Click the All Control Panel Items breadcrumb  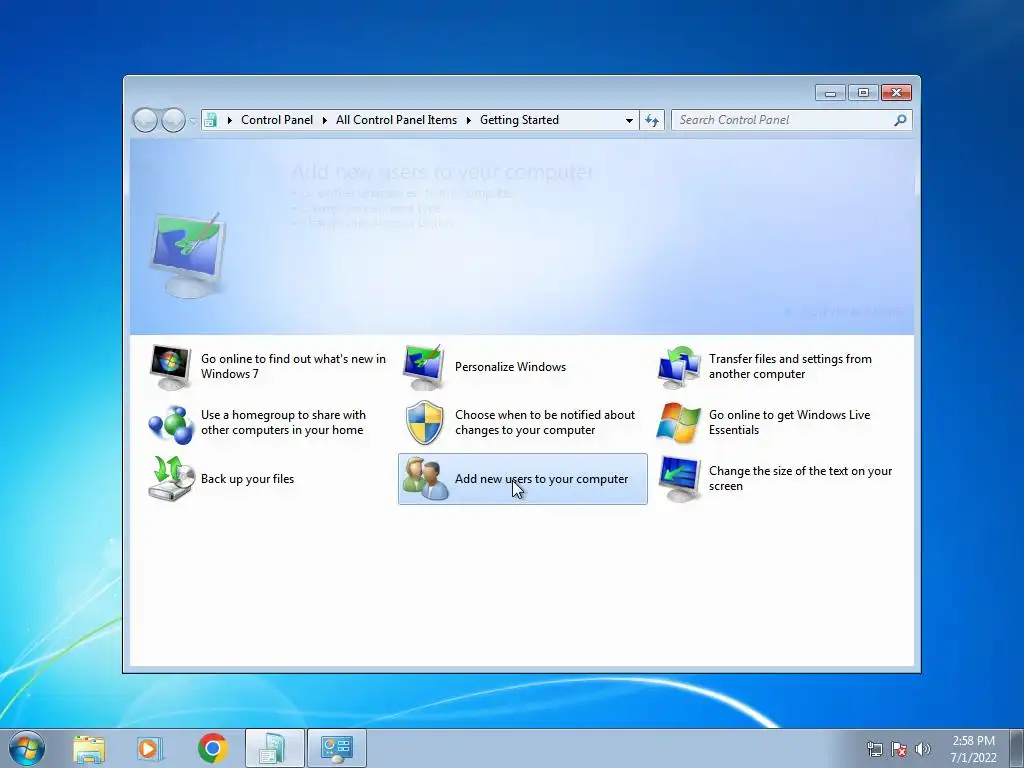396,120
